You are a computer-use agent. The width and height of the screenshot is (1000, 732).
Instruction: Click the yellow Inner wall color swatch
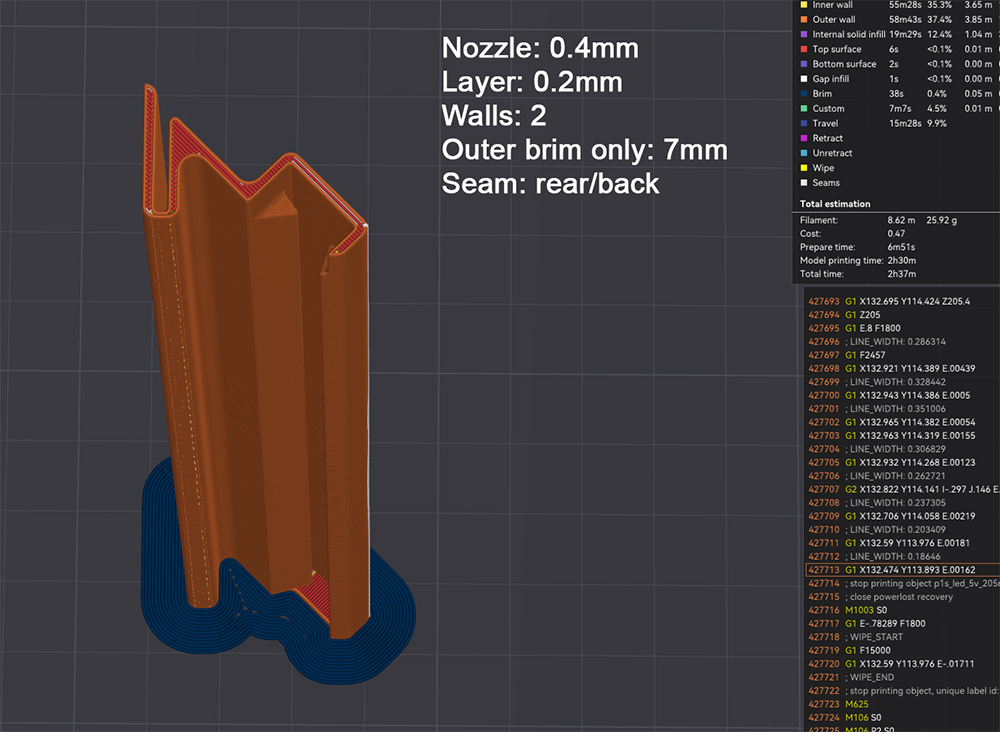(x=803, y=5)
